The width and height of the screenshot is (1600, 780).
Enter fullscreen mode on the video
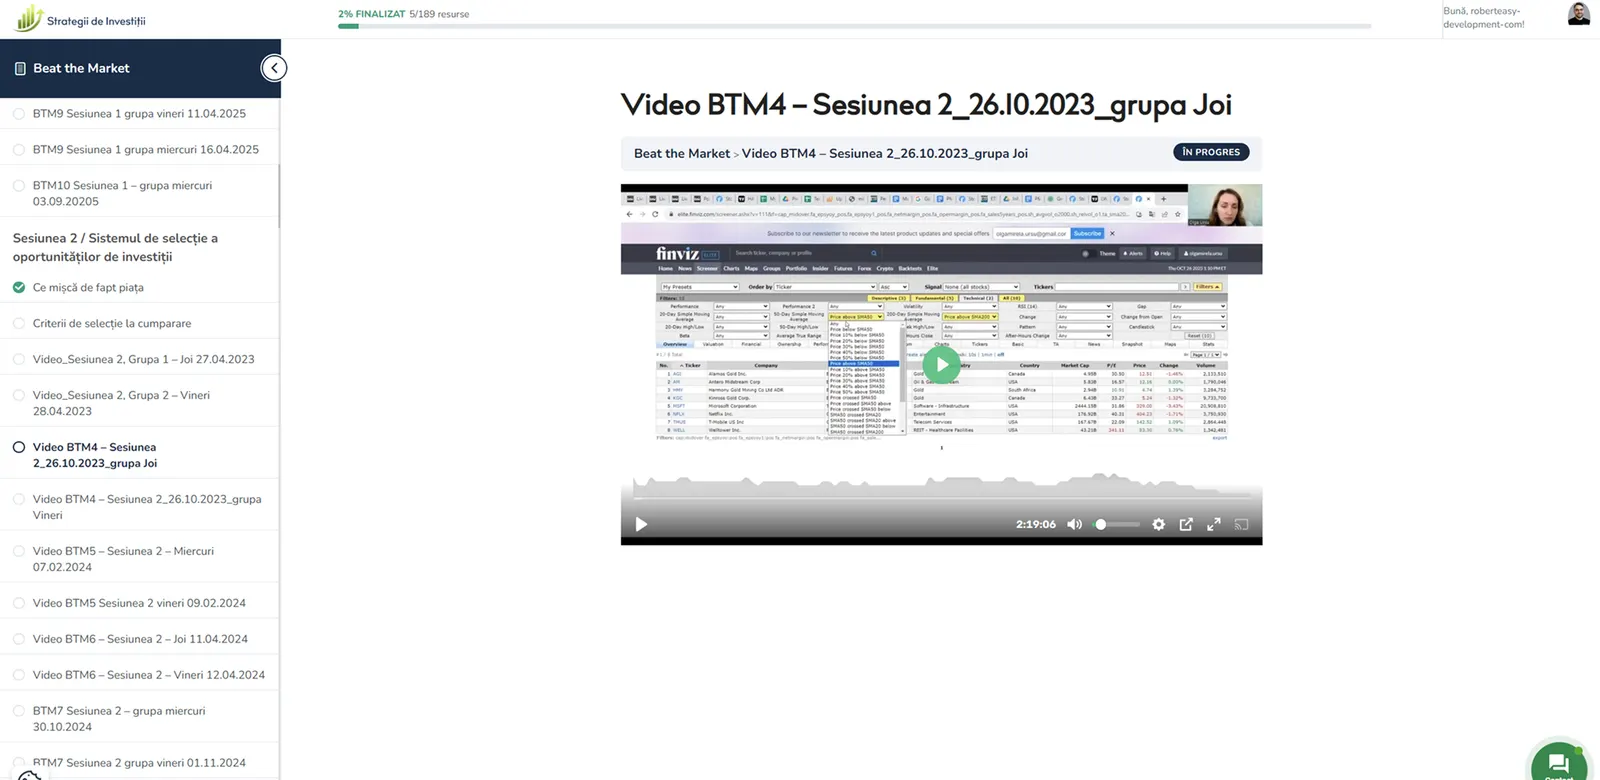click(x=1214, y=524)
